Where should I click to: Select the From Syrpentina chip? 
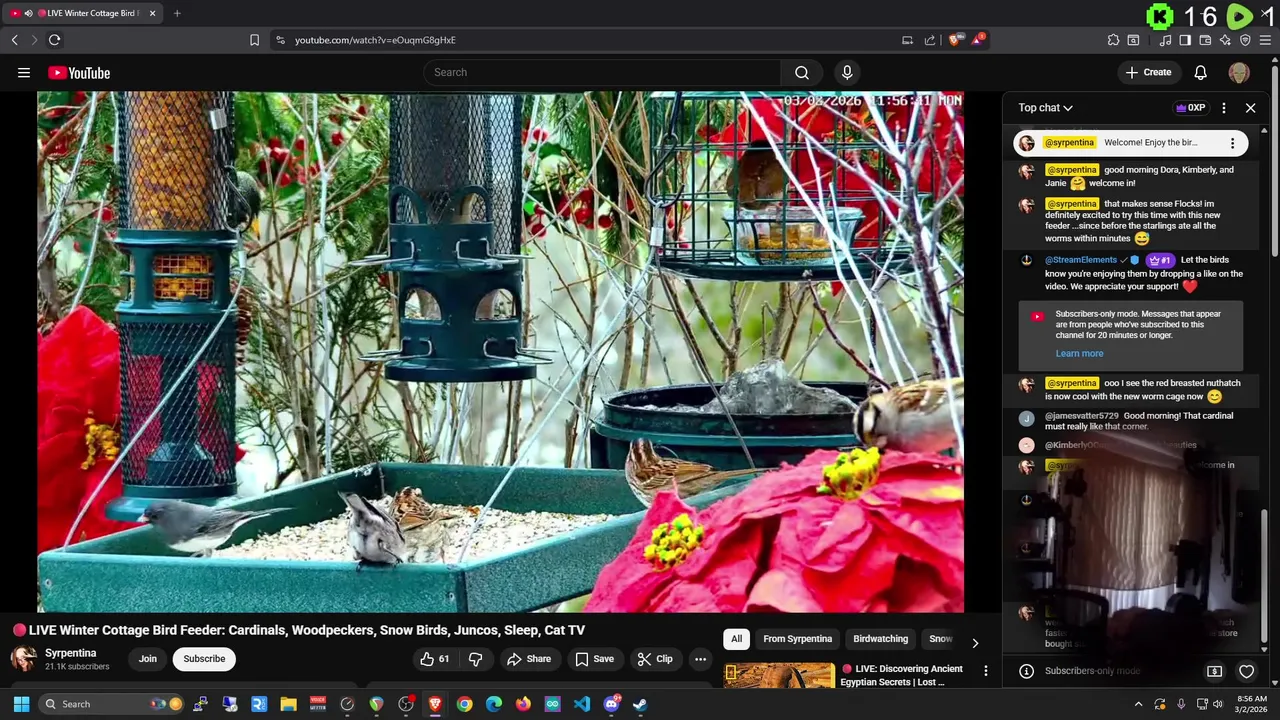tap(797, 639)
